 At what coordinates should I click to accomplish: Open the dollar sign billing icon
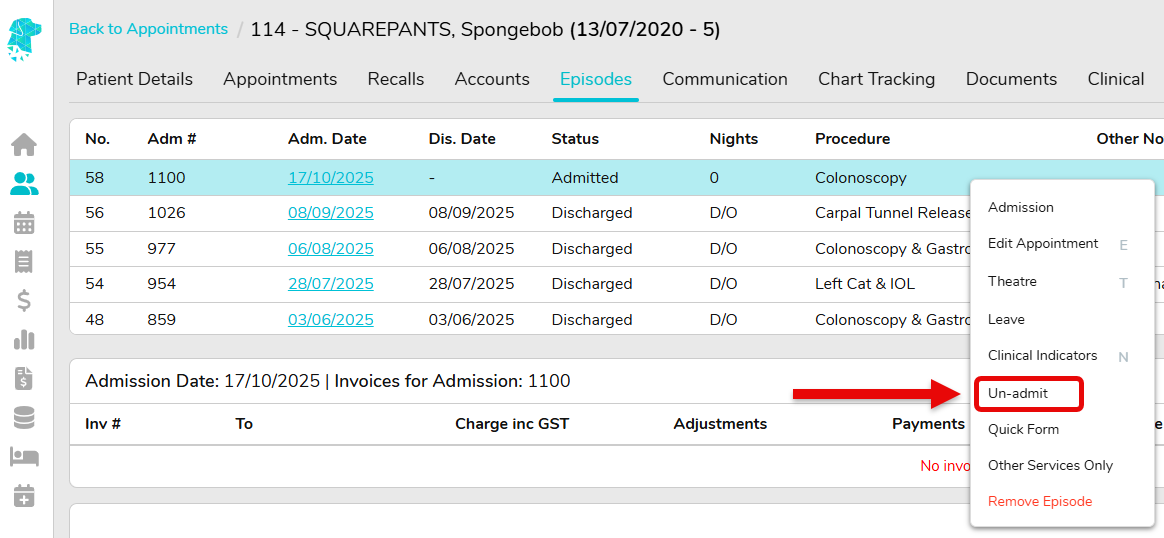coord(24,300)
